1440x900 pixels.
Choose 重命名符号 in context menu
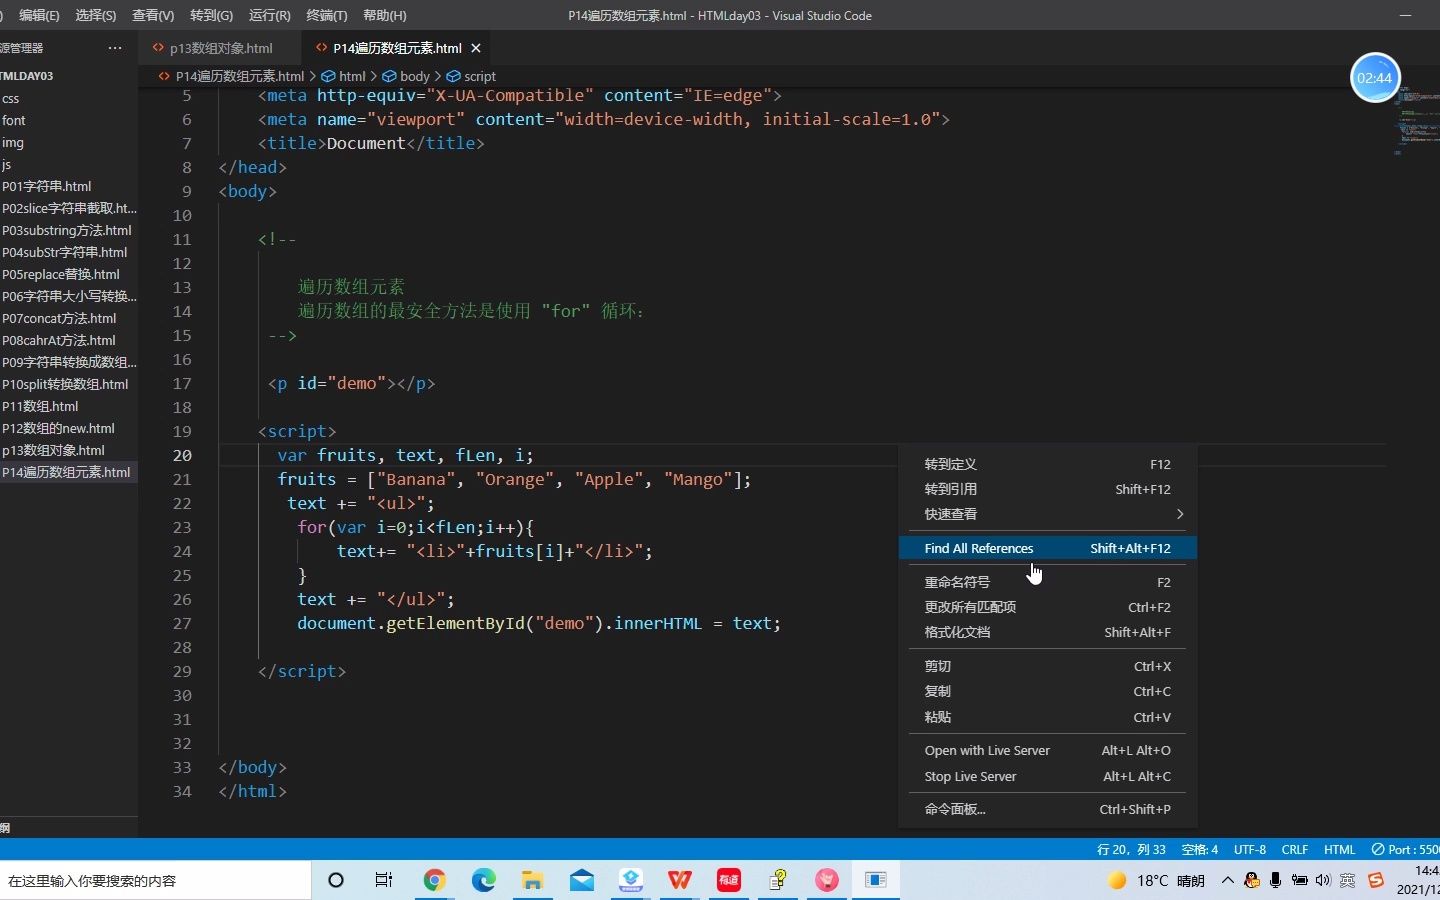tap(1047, 582)
